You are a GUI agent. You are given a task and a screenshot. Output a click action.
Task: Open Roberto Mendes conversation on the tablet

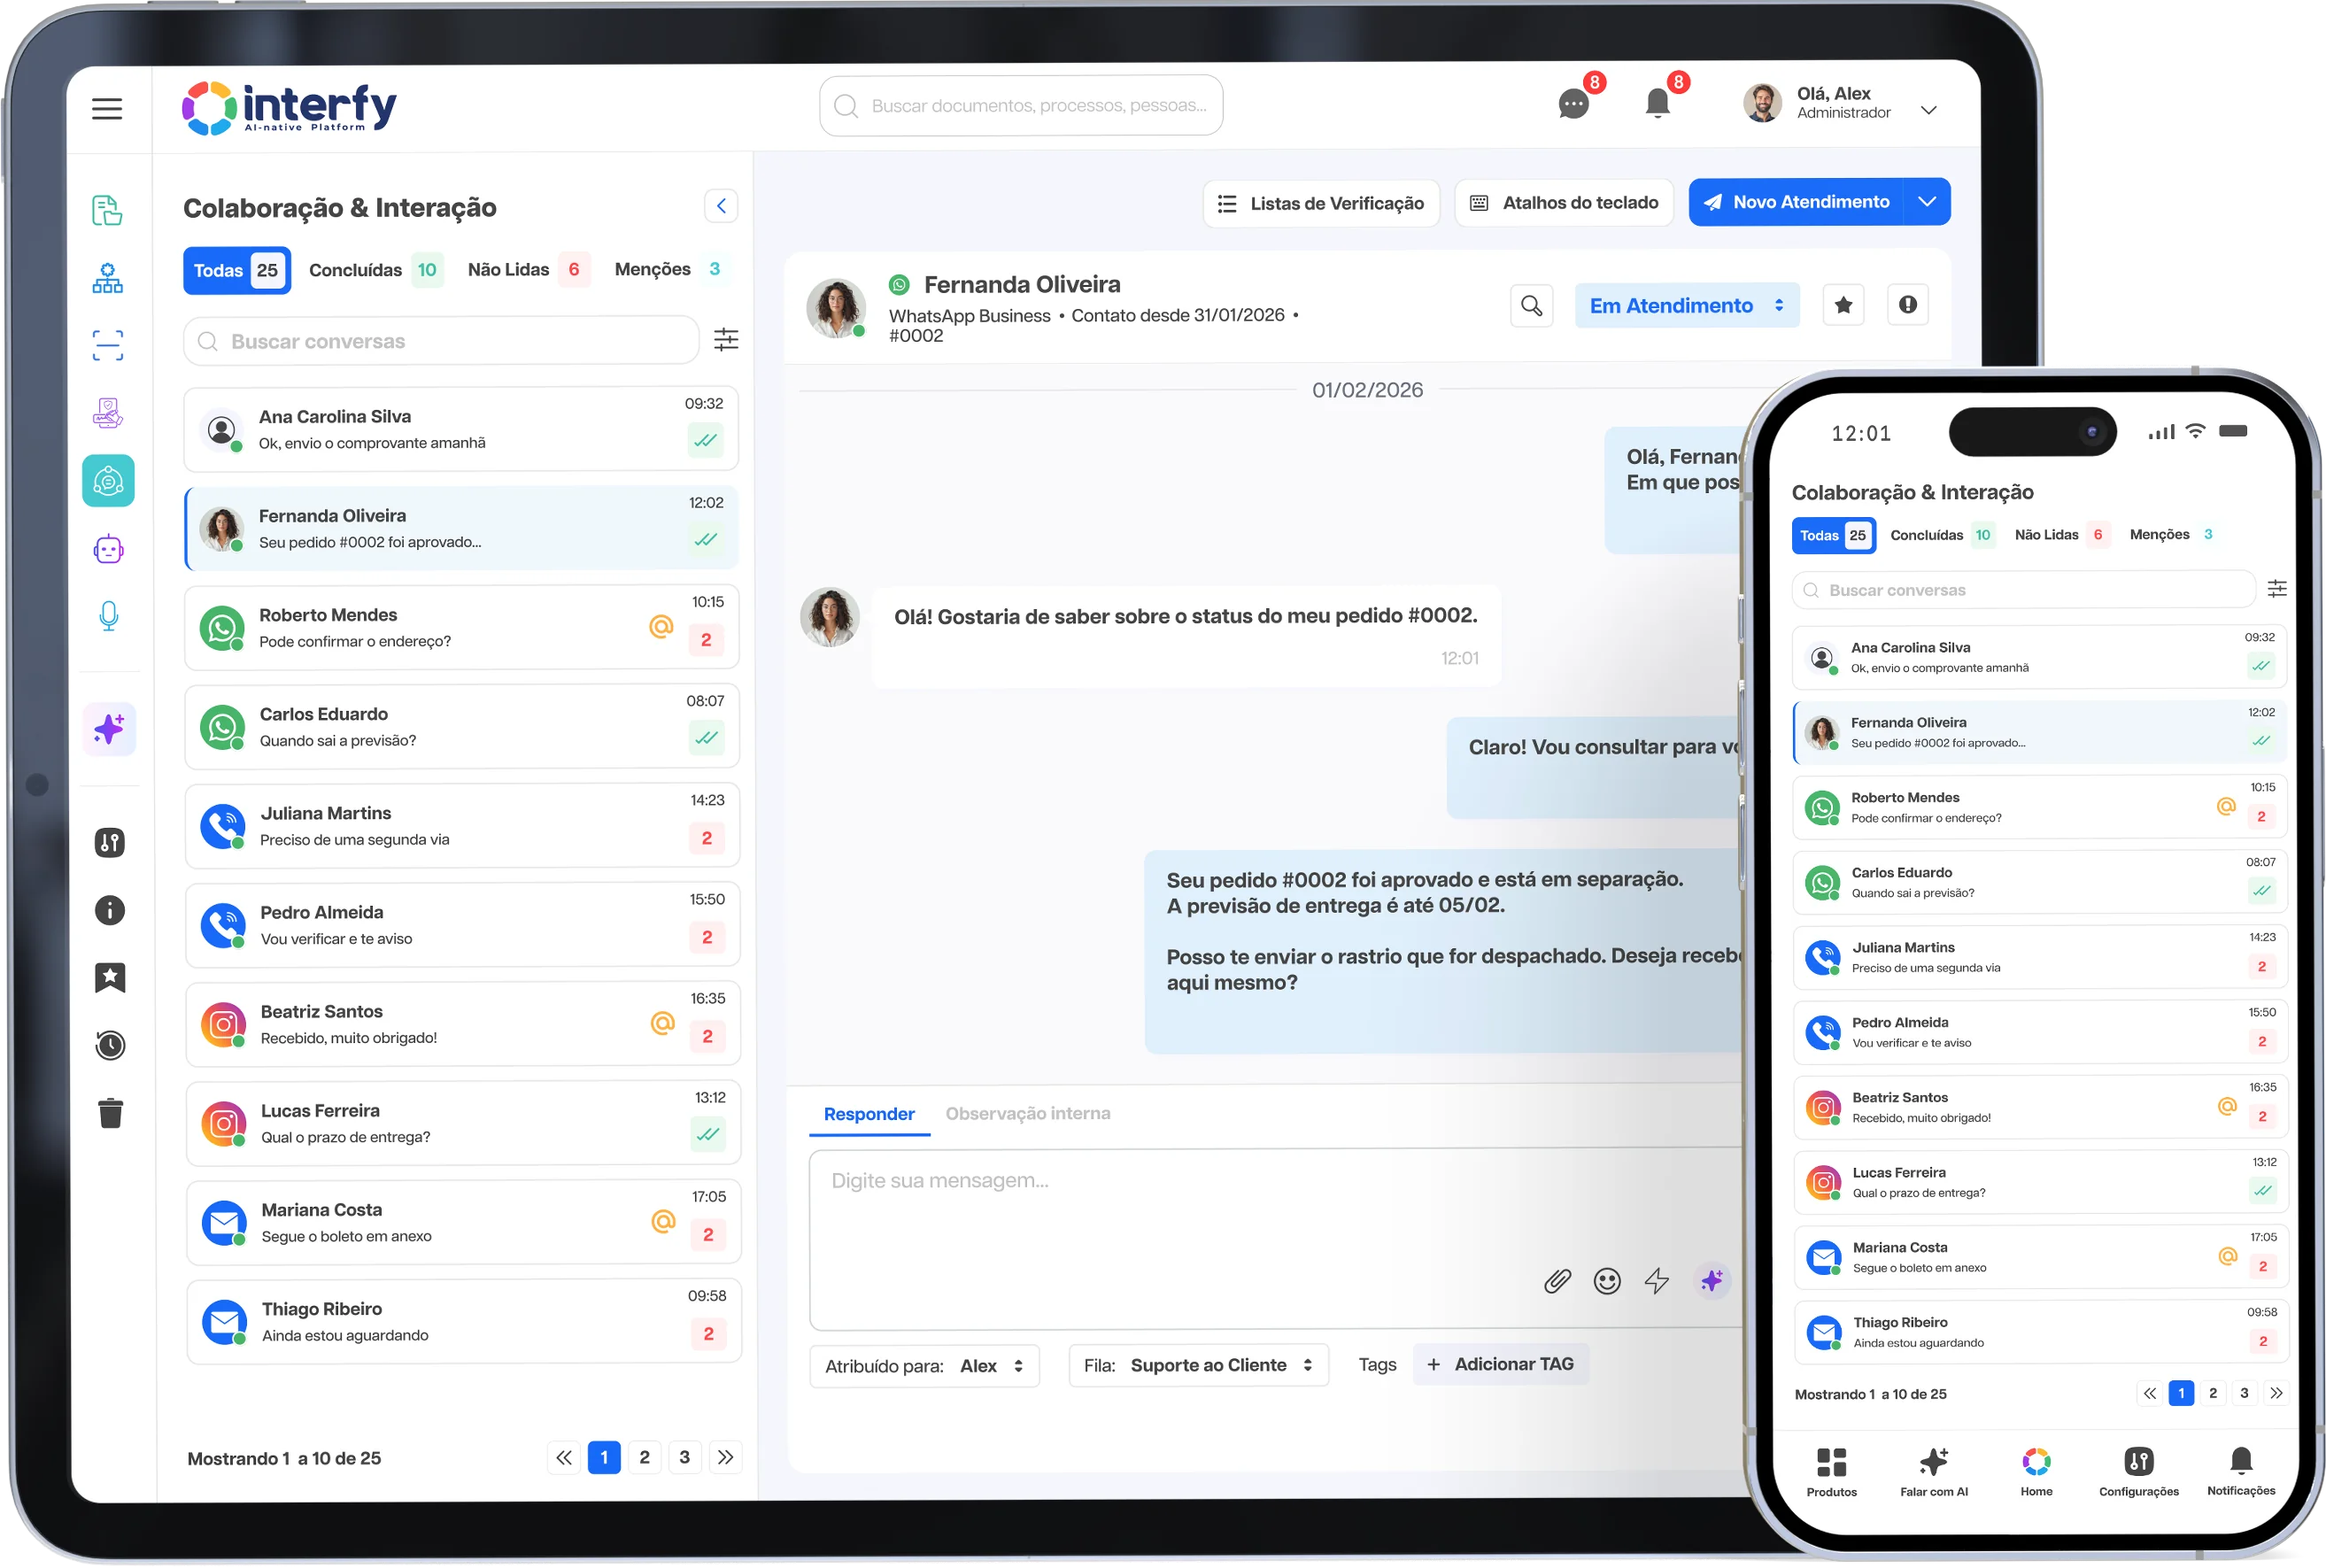tap(462, 628)
